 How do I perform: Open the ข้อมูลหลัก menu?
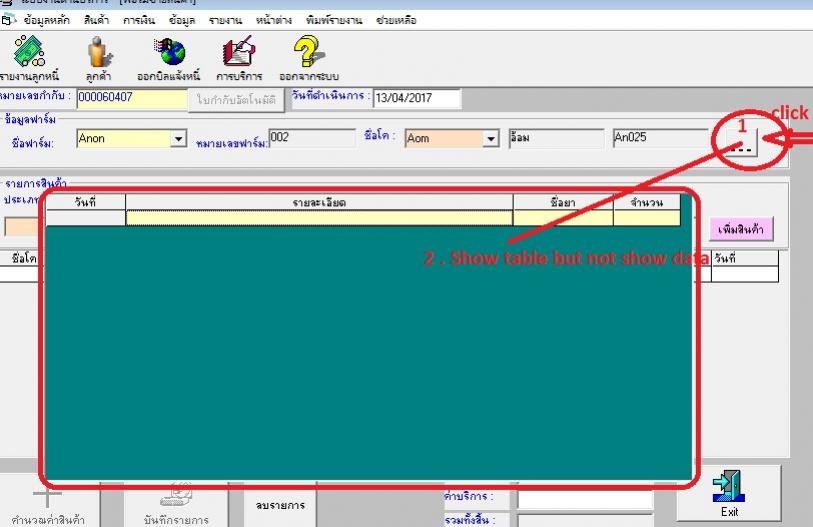tap(47, 20)
